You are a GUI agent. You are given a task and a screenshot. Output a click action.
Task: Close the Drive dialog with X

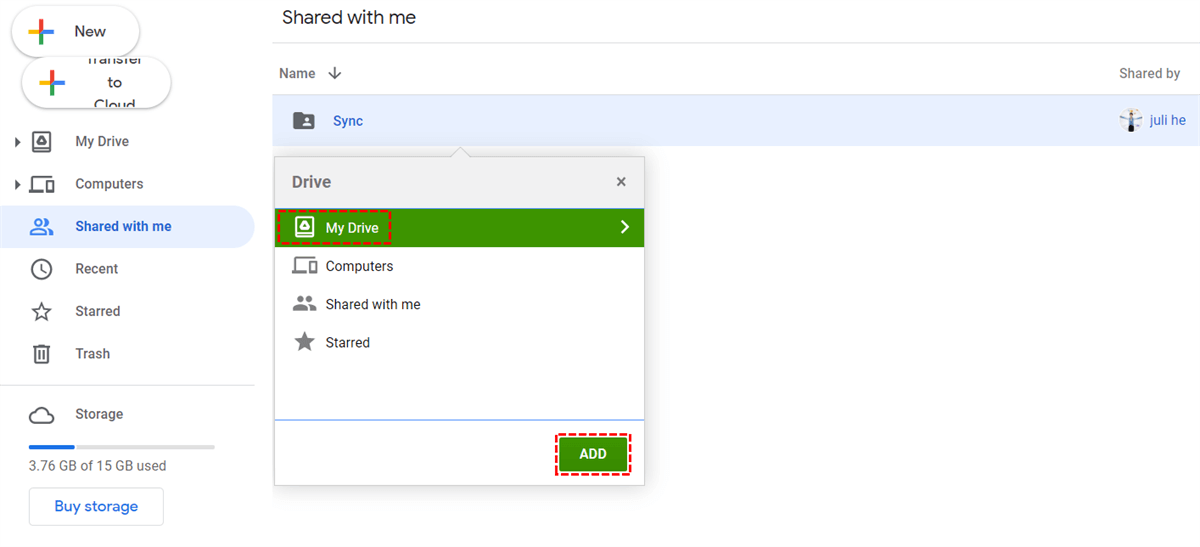point(621,182)
